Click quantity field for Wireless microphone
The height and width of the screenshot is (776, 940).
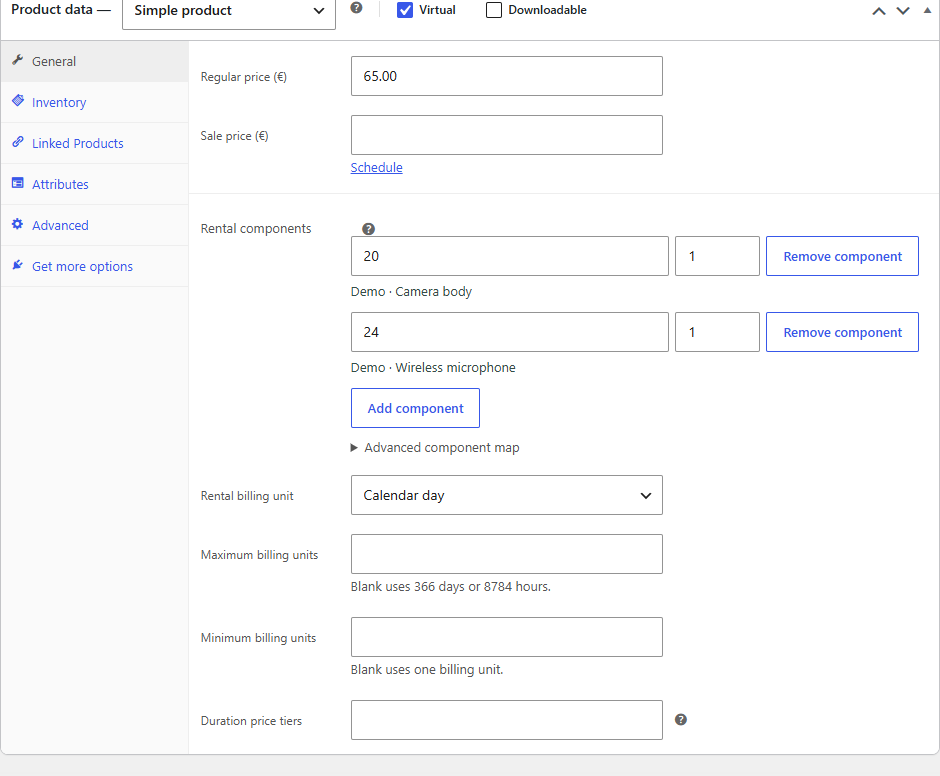tap(717, 332)
